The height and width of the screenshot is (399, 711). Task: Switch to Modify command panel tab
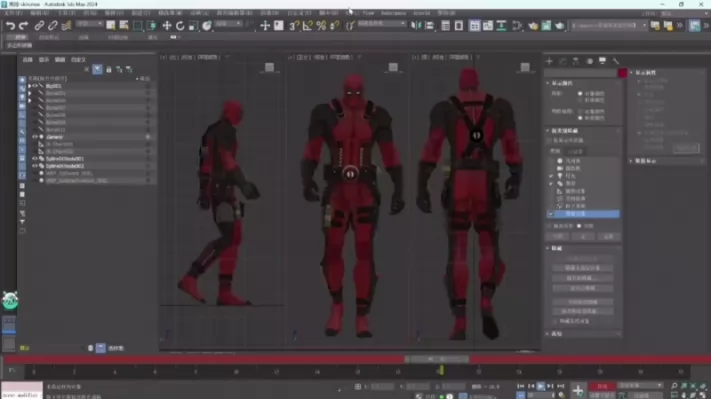tap(562, 61)
